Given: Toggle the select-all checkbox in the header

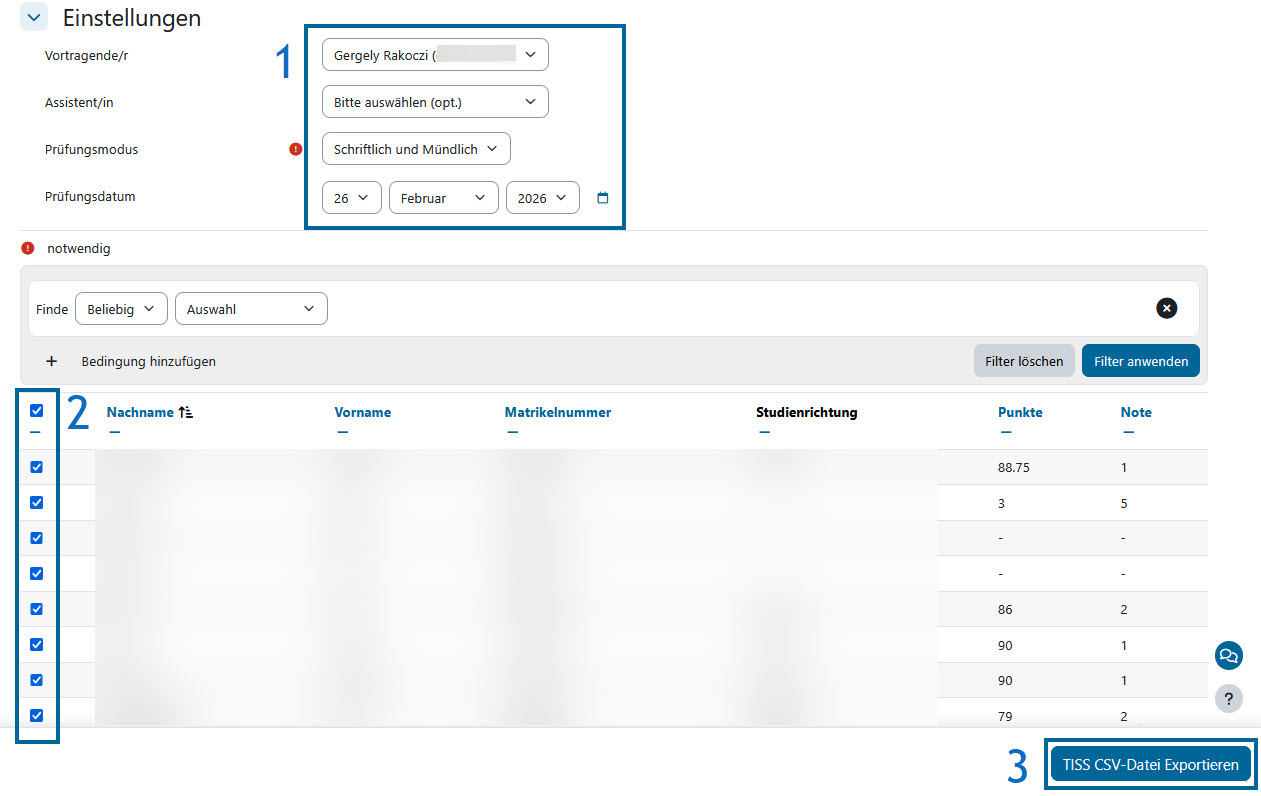Looking at the screenshot, I should click(x=36, y=410).
